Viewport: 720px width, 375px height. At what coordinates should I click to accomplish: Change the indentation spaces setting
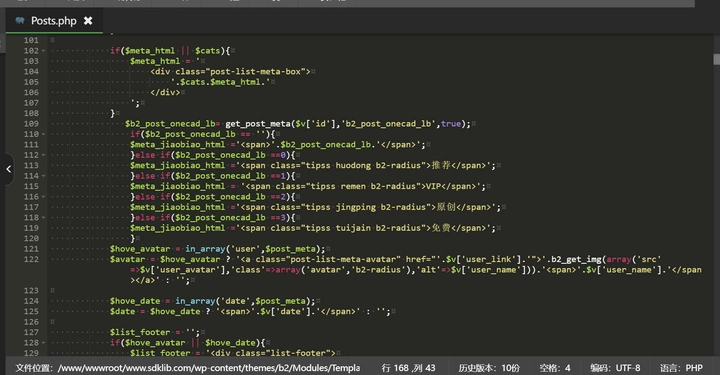click(555, 368)
